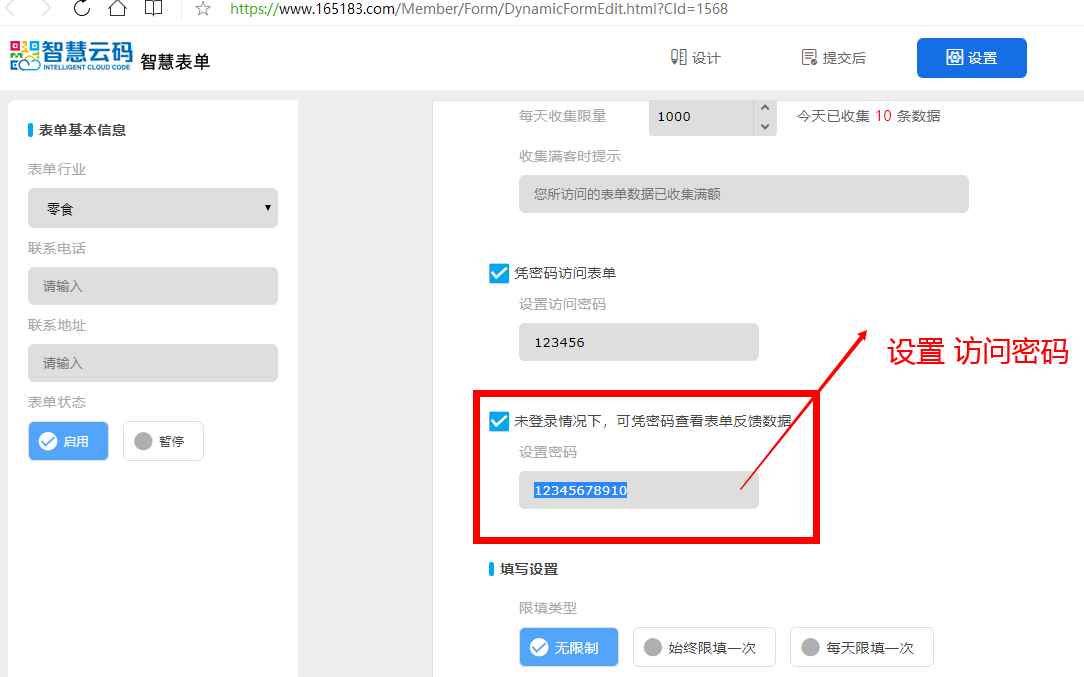This screenshot has height=677, width=1084.
Task: Switch to the 设计 tab
Action: coord(695,58)
